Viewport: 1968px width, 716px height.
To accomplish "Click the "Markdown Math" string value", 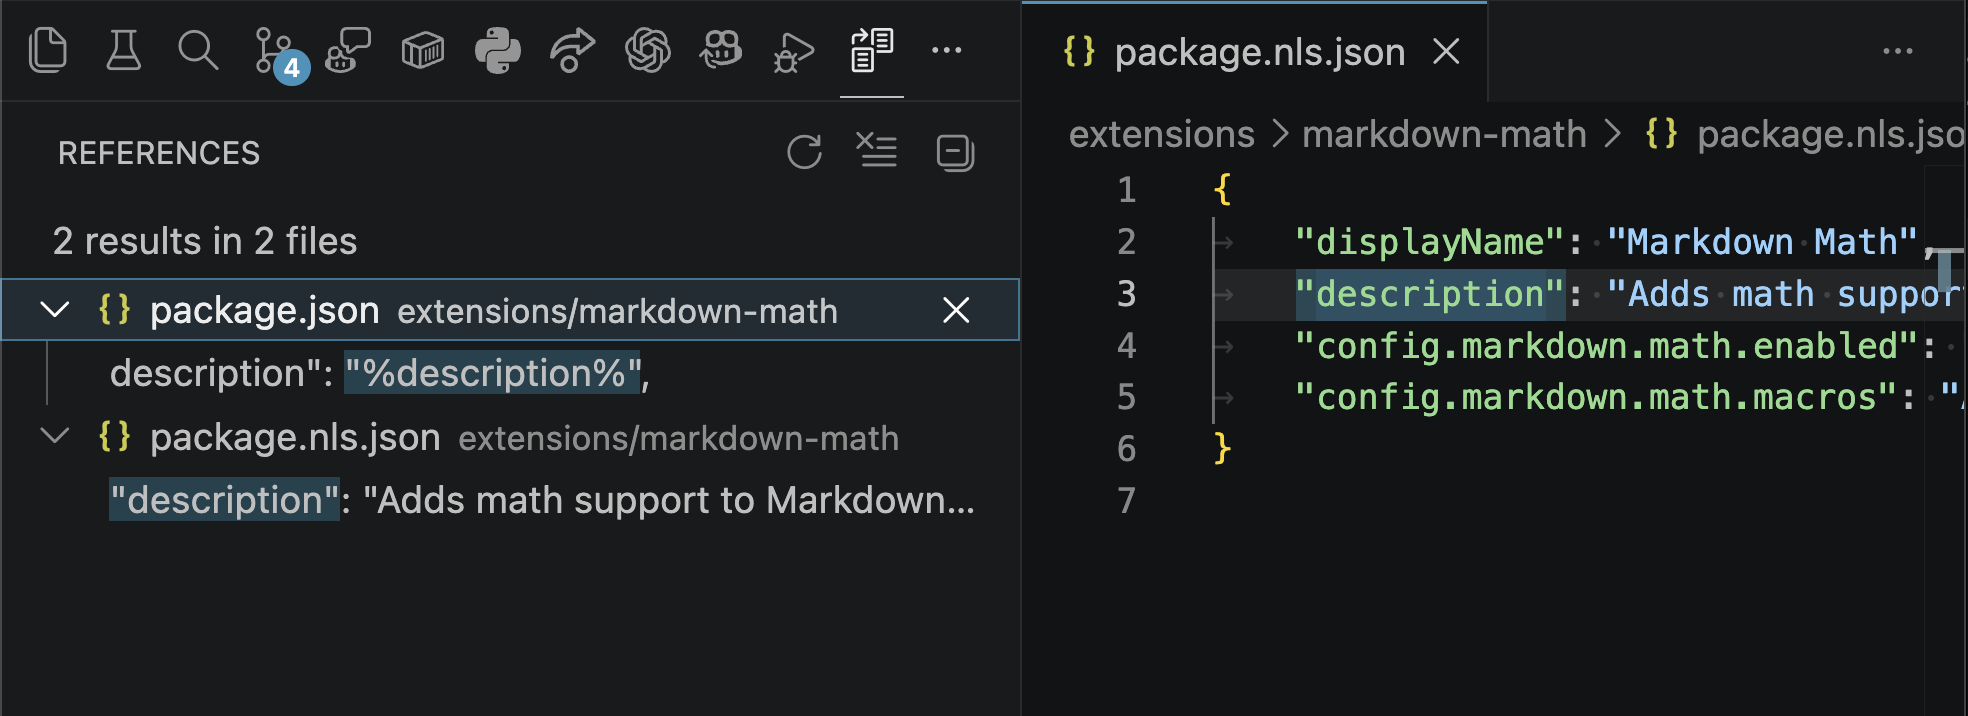I will pyautogui.click(x=1762, y=242).
